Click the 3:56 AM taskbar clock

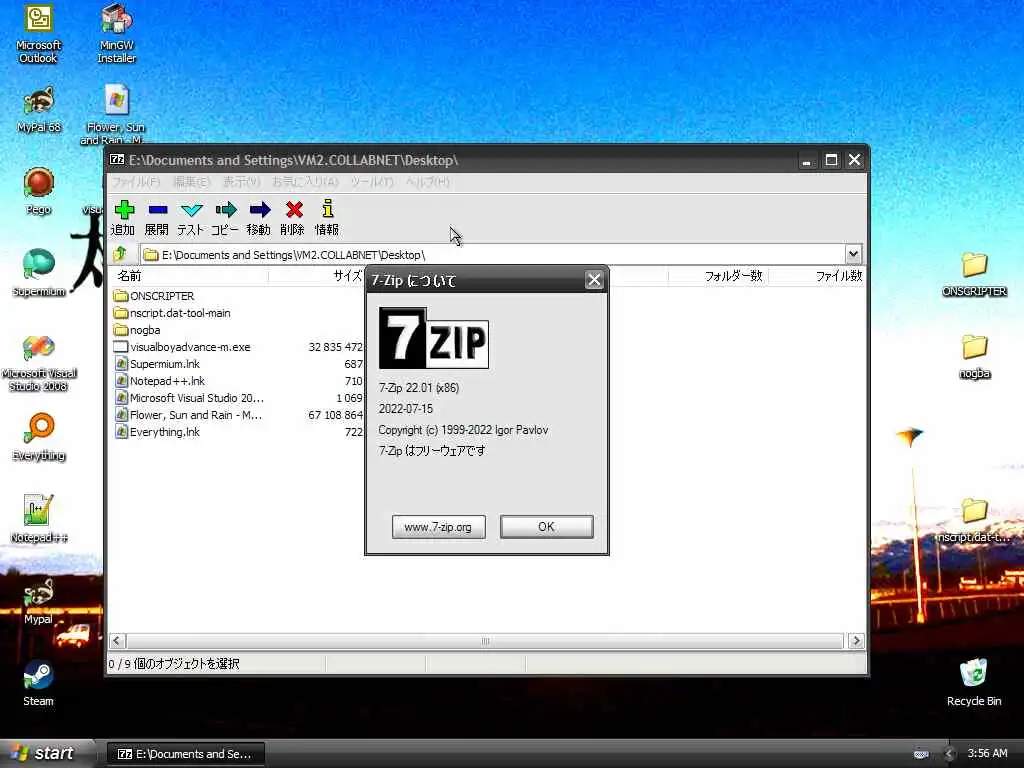(x=987, y=754)
